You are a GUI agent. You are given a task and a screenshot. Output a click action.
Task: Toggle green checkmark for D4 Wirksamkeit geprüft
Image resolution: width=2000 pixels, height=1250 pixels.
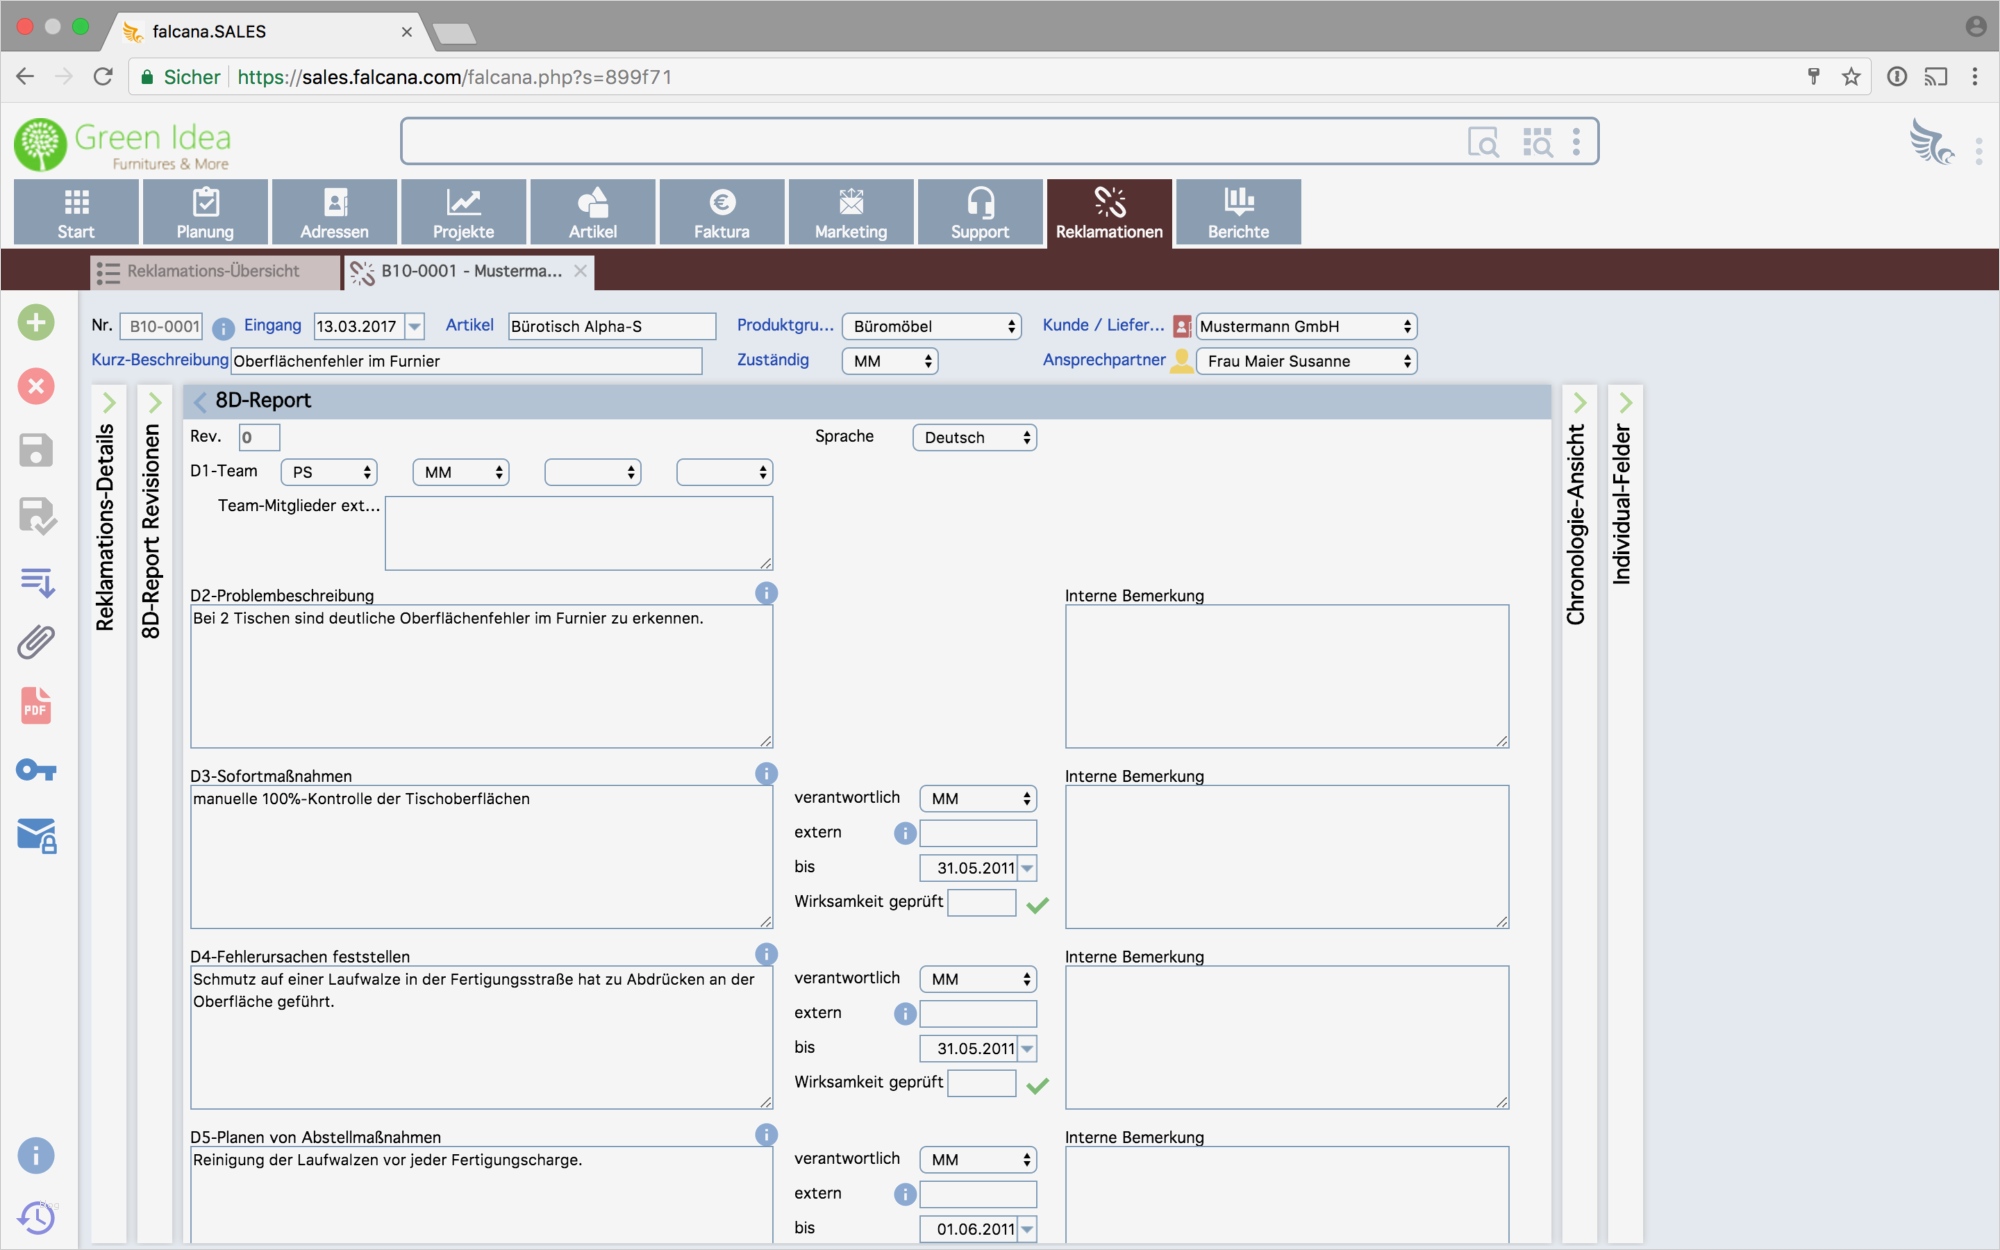(x=1038, y=1085)
